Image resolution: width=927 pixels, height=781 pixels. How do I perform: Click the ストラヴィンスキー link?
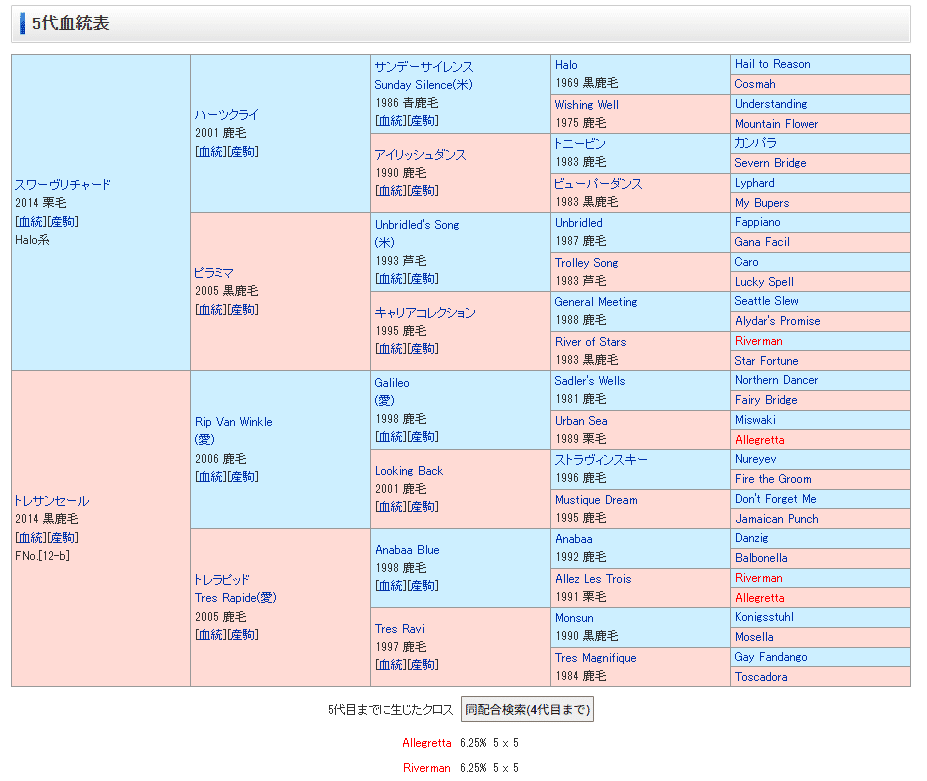[x=601, y=459]
